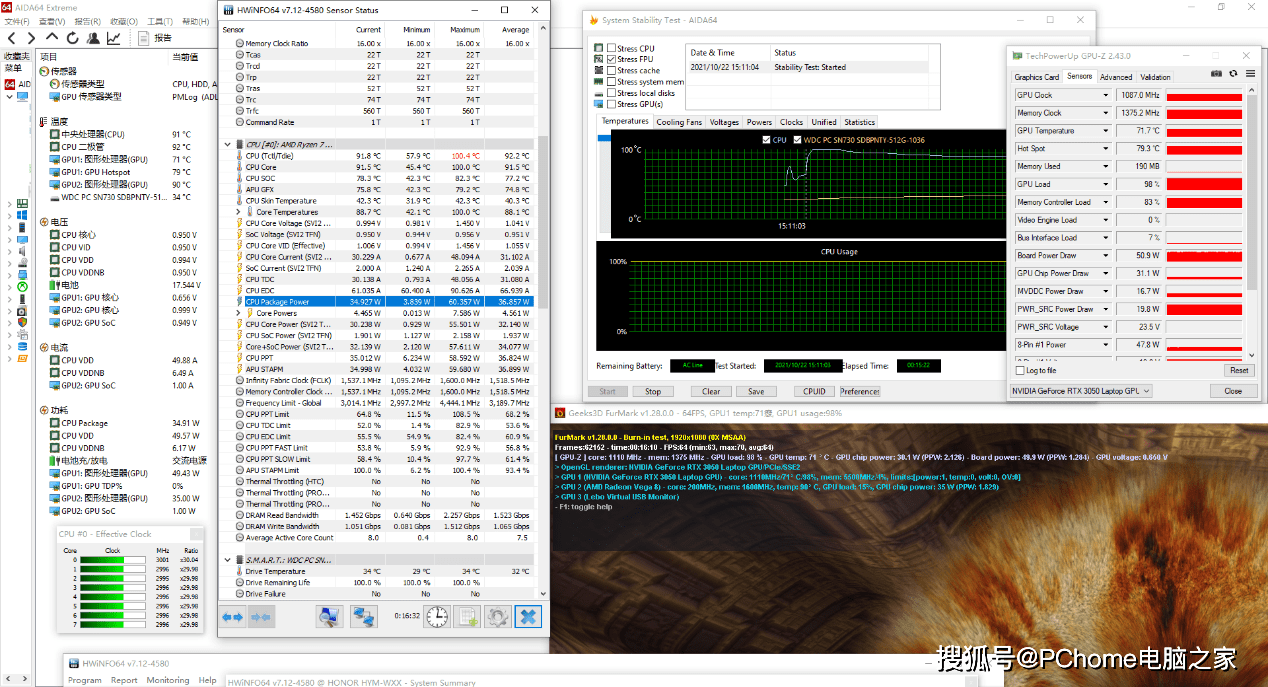Refresh AIDA64 sensor page

(x=74, y=38)
